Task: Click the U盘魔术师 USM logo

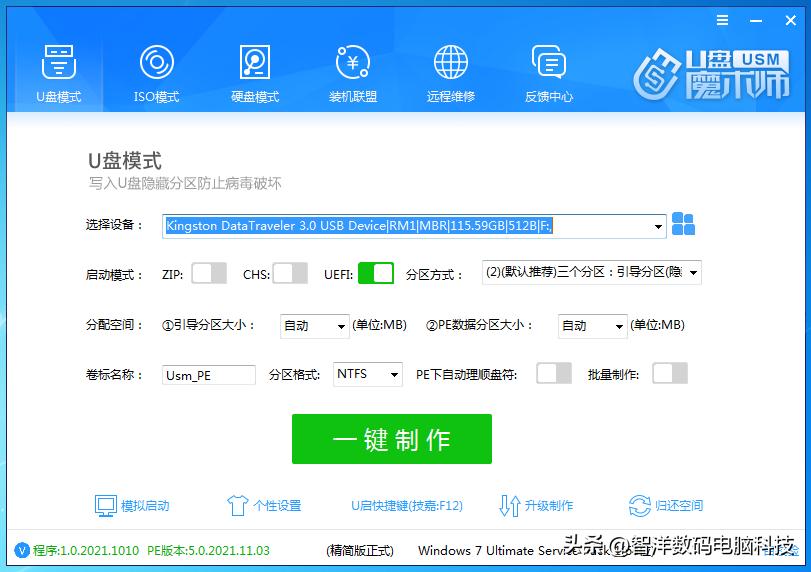Action: pyautogui.click(x=711, y=75)
